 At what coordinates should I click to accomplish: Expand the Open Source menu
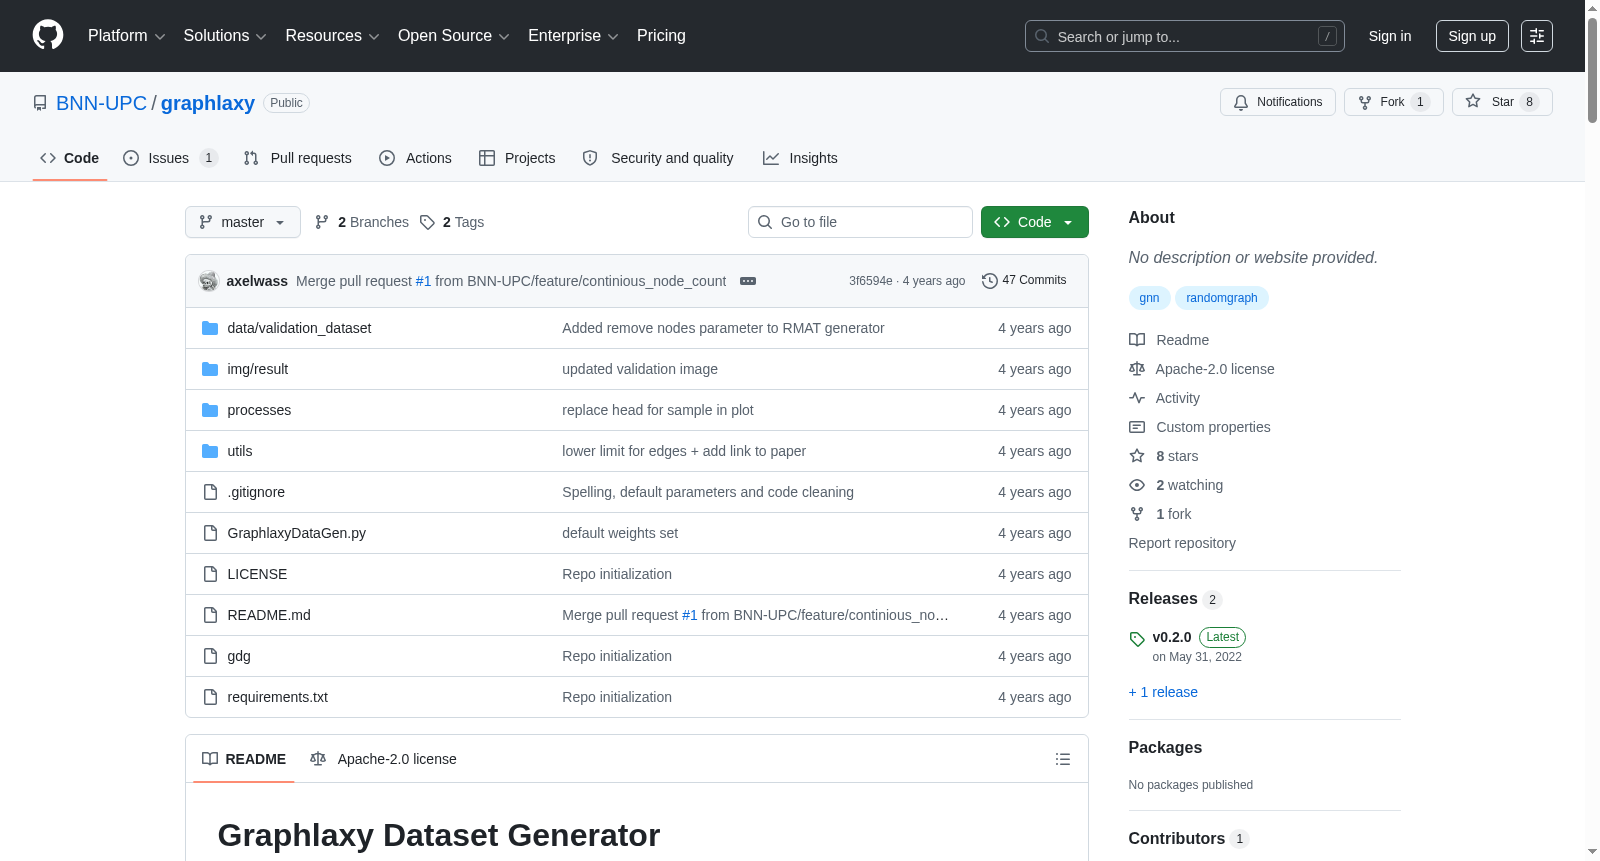[x=454, y=36]
